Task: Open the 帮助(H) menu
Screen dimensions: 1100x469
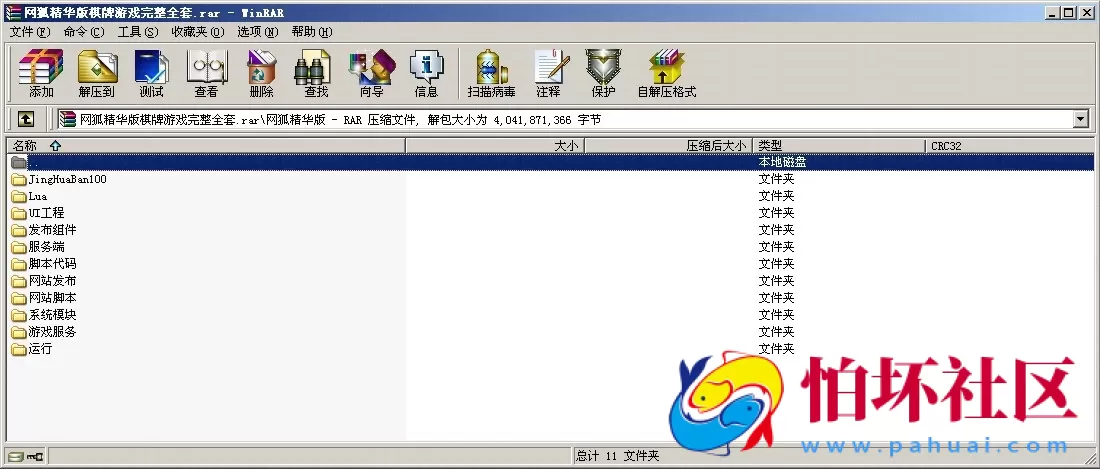Action: click(311, 32)
